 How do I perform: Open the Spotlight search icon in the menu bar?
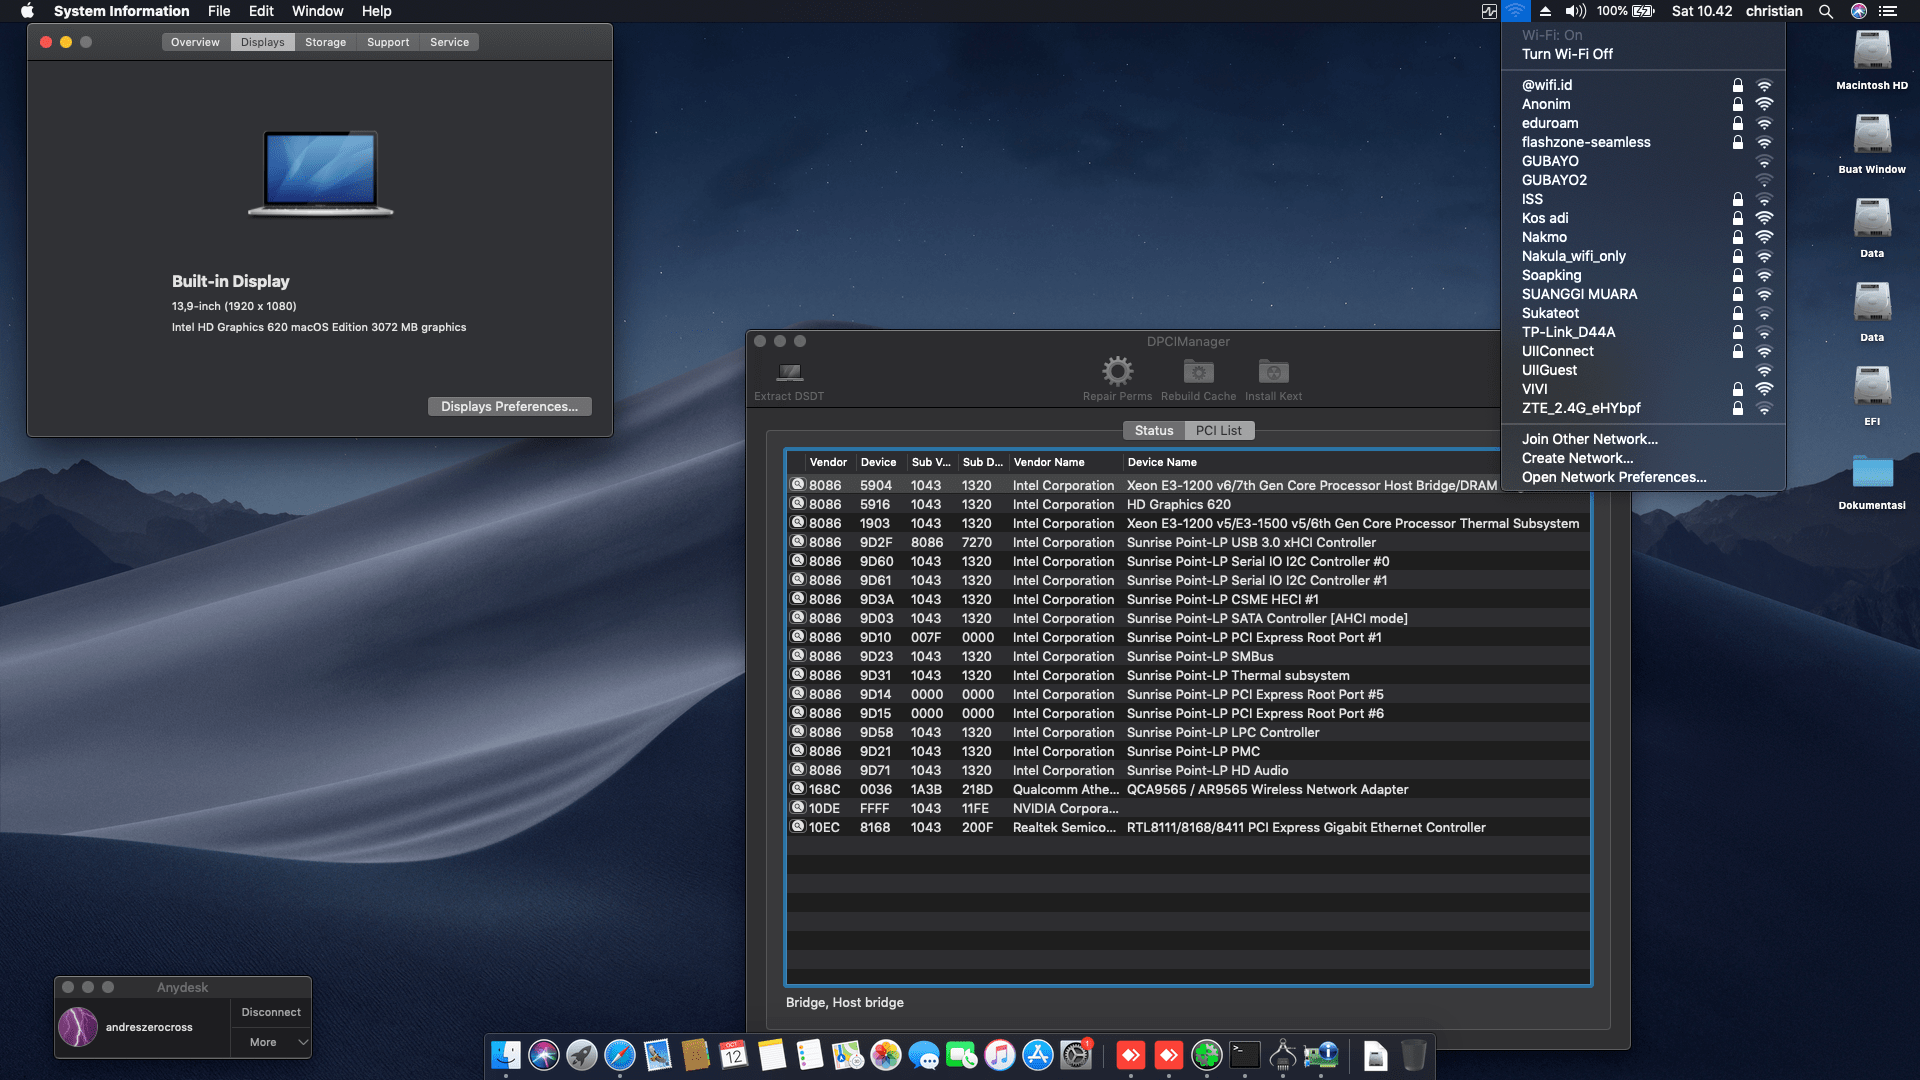point(1826,11)
